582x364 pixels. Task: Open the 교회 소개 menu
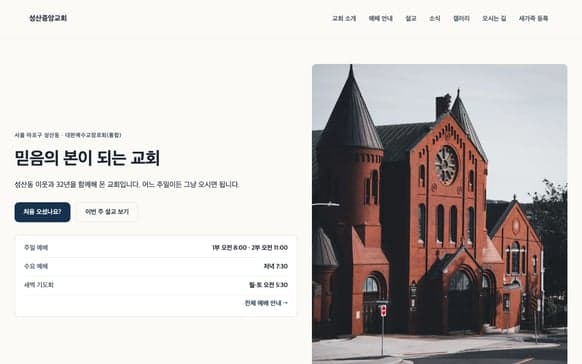[x=344, y=19]
